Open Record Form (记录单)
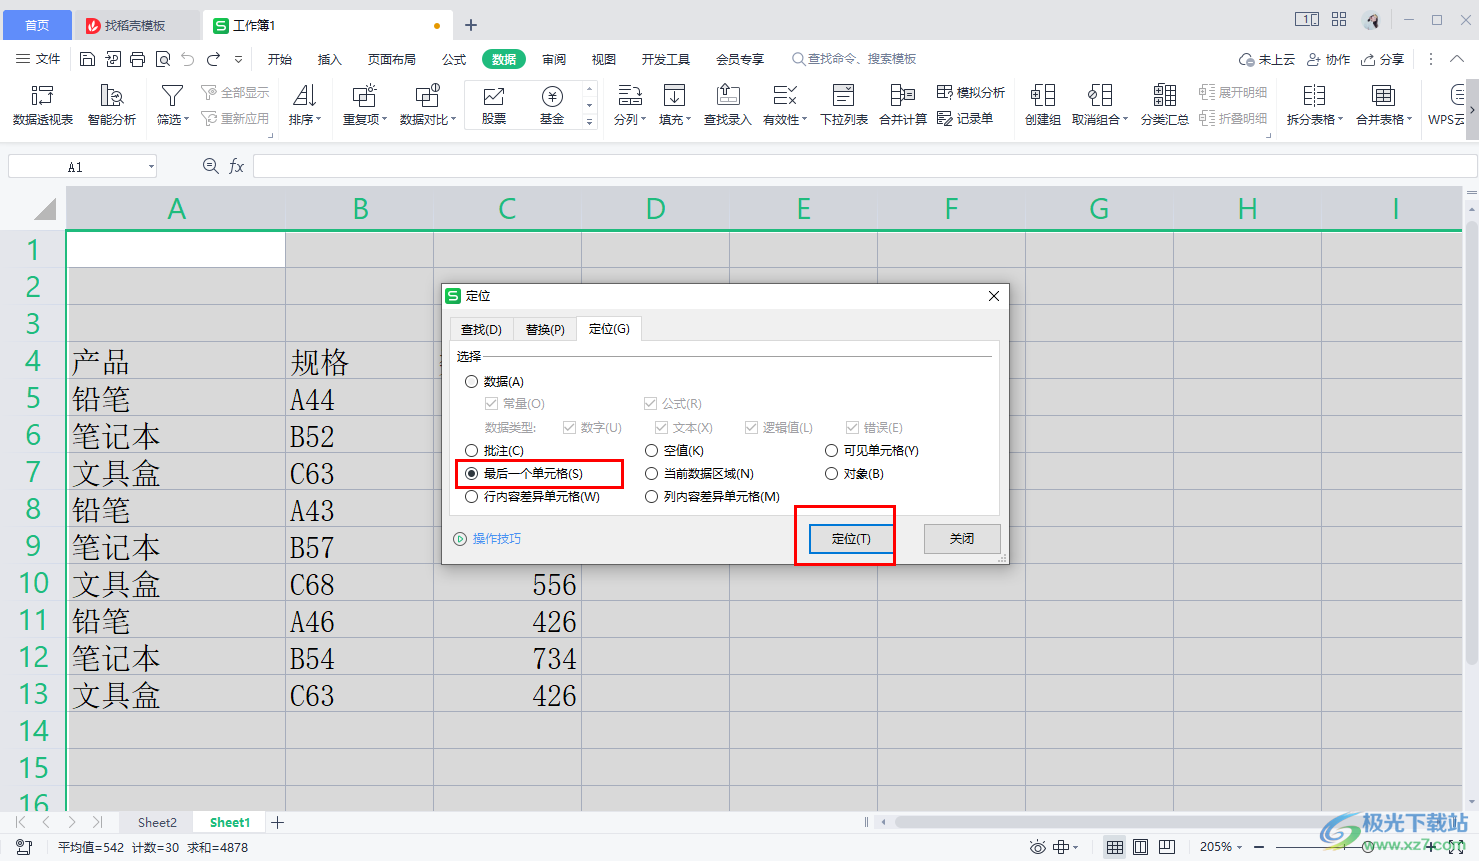Image resolution: width=1479 pixels, height=861 pixels. (x=966, y=118)
